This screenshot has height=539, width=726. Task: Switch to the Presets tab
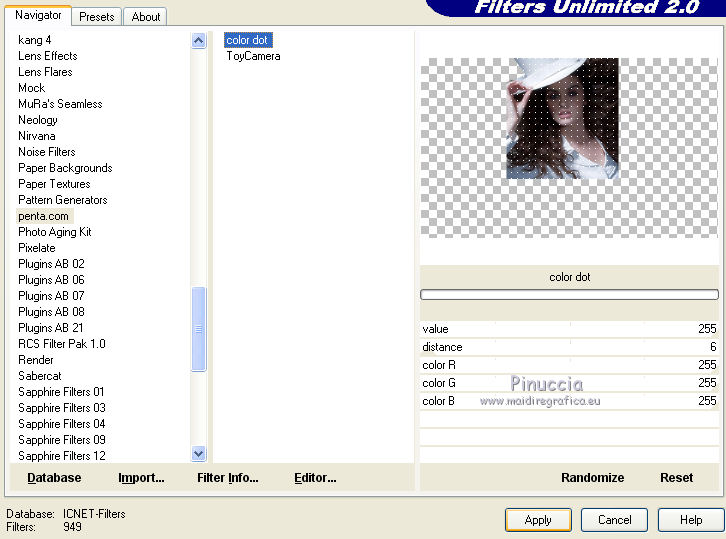coord(96,17)
